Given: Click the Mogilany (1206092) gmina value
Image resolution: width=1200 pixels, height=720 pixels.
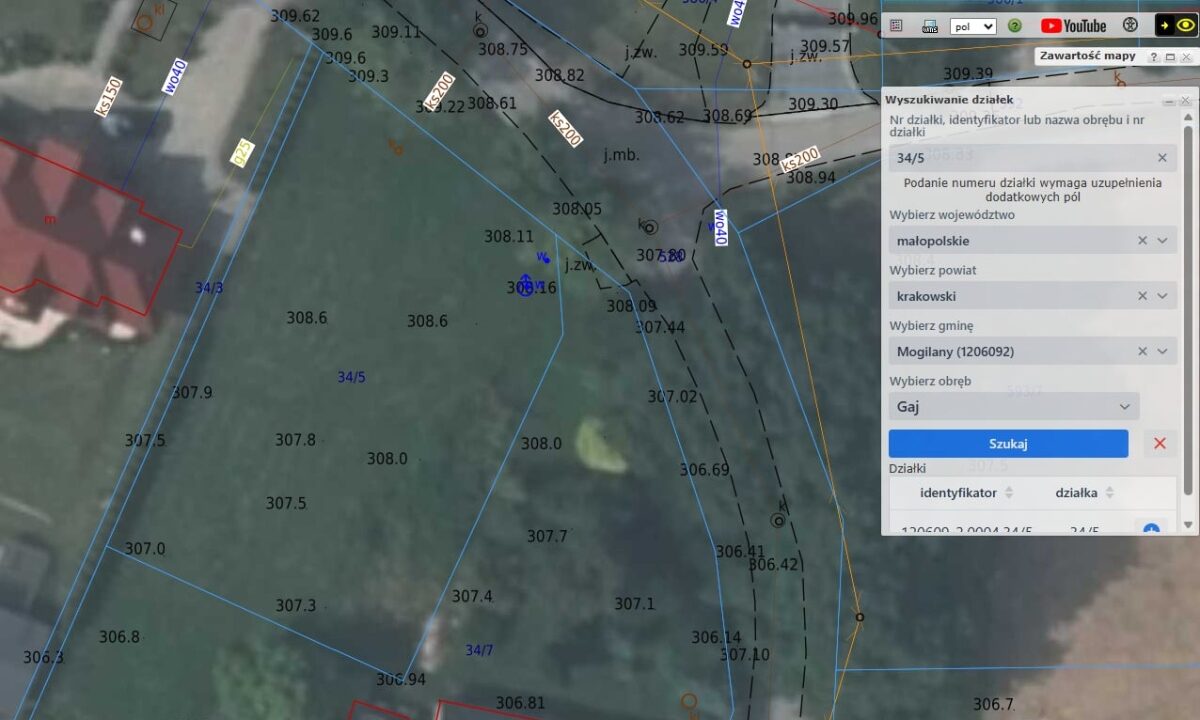Looking at the screenshot, I should pos(957,351).
